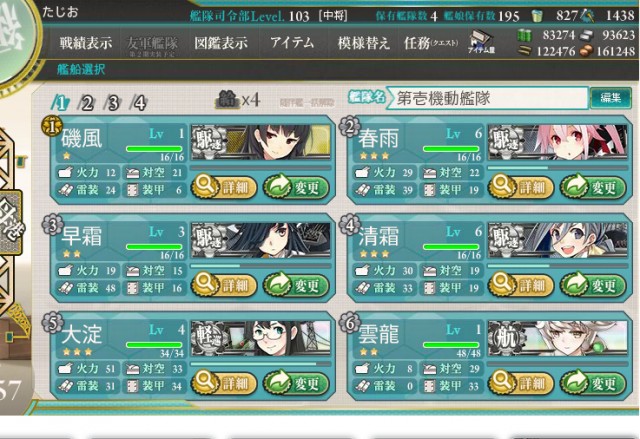Switch to fleet tab 2
640x439 pixels.
pyautogui.click(x=87, y=103)
